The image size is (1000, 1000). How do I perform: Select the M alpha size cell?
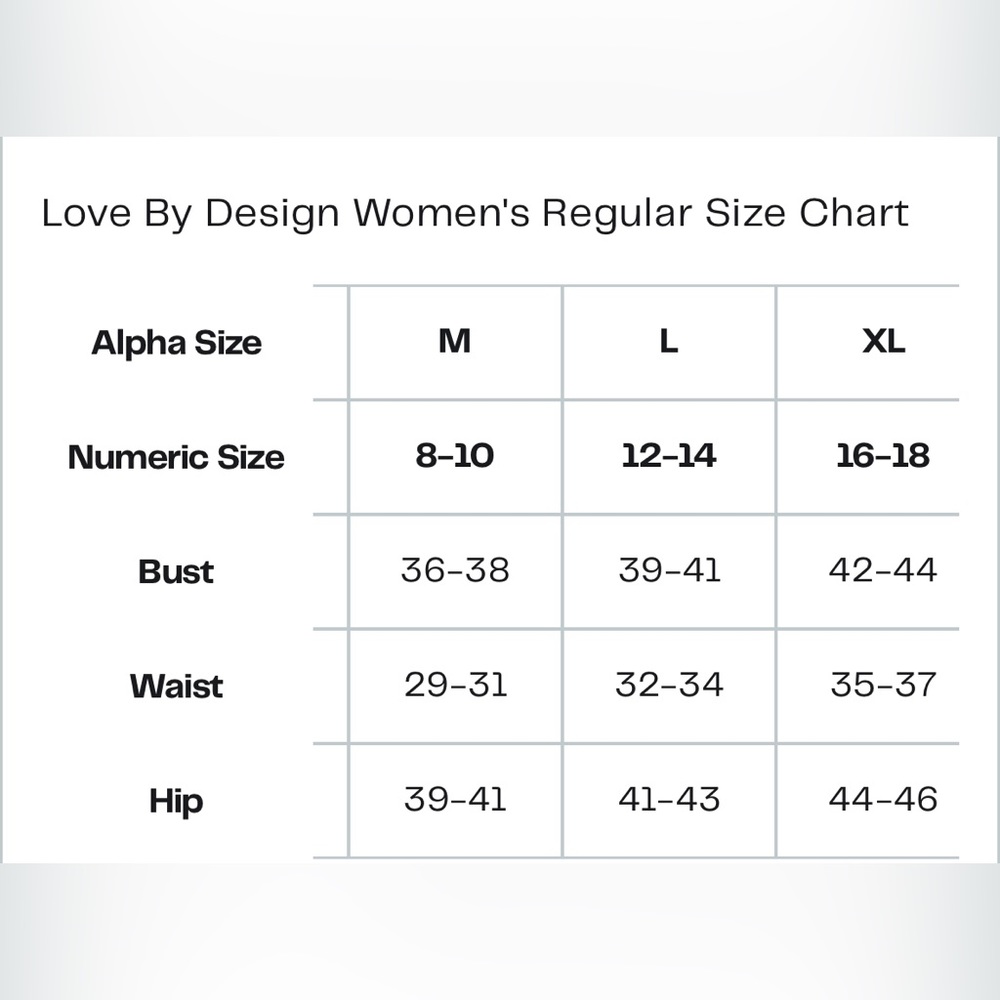pos(455,341)
